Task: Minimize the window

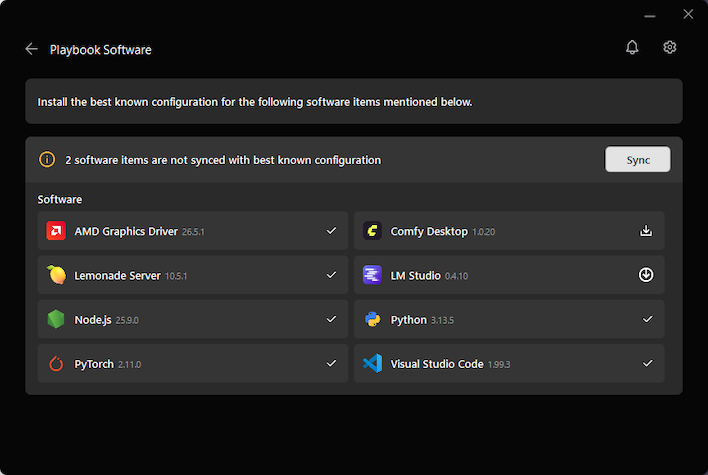Action: point(650,16)
